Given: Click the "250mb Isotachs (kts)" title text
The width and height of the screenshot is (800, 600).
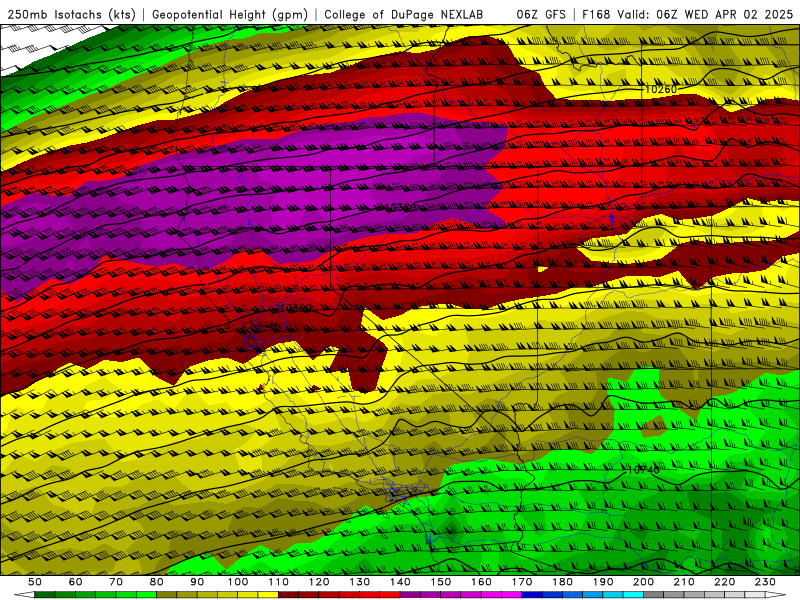Looking at the screenshot, I should coord(71,14).
